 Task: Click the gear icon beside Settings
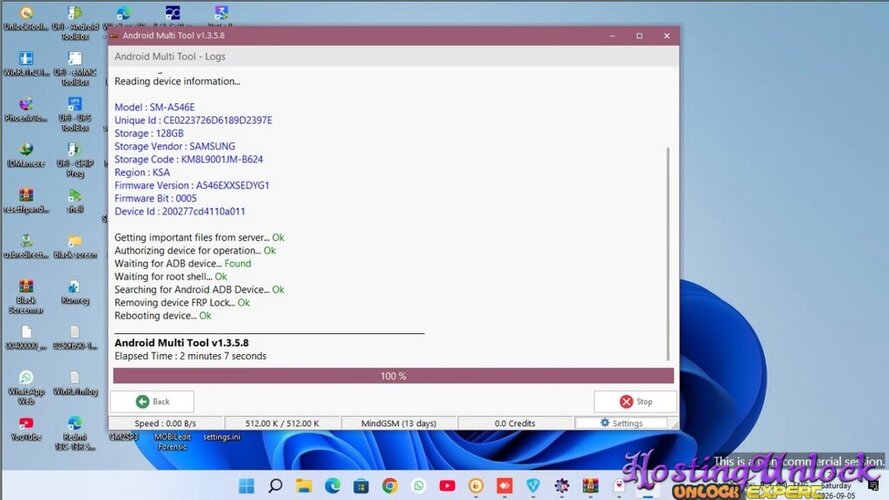[604, 423]
